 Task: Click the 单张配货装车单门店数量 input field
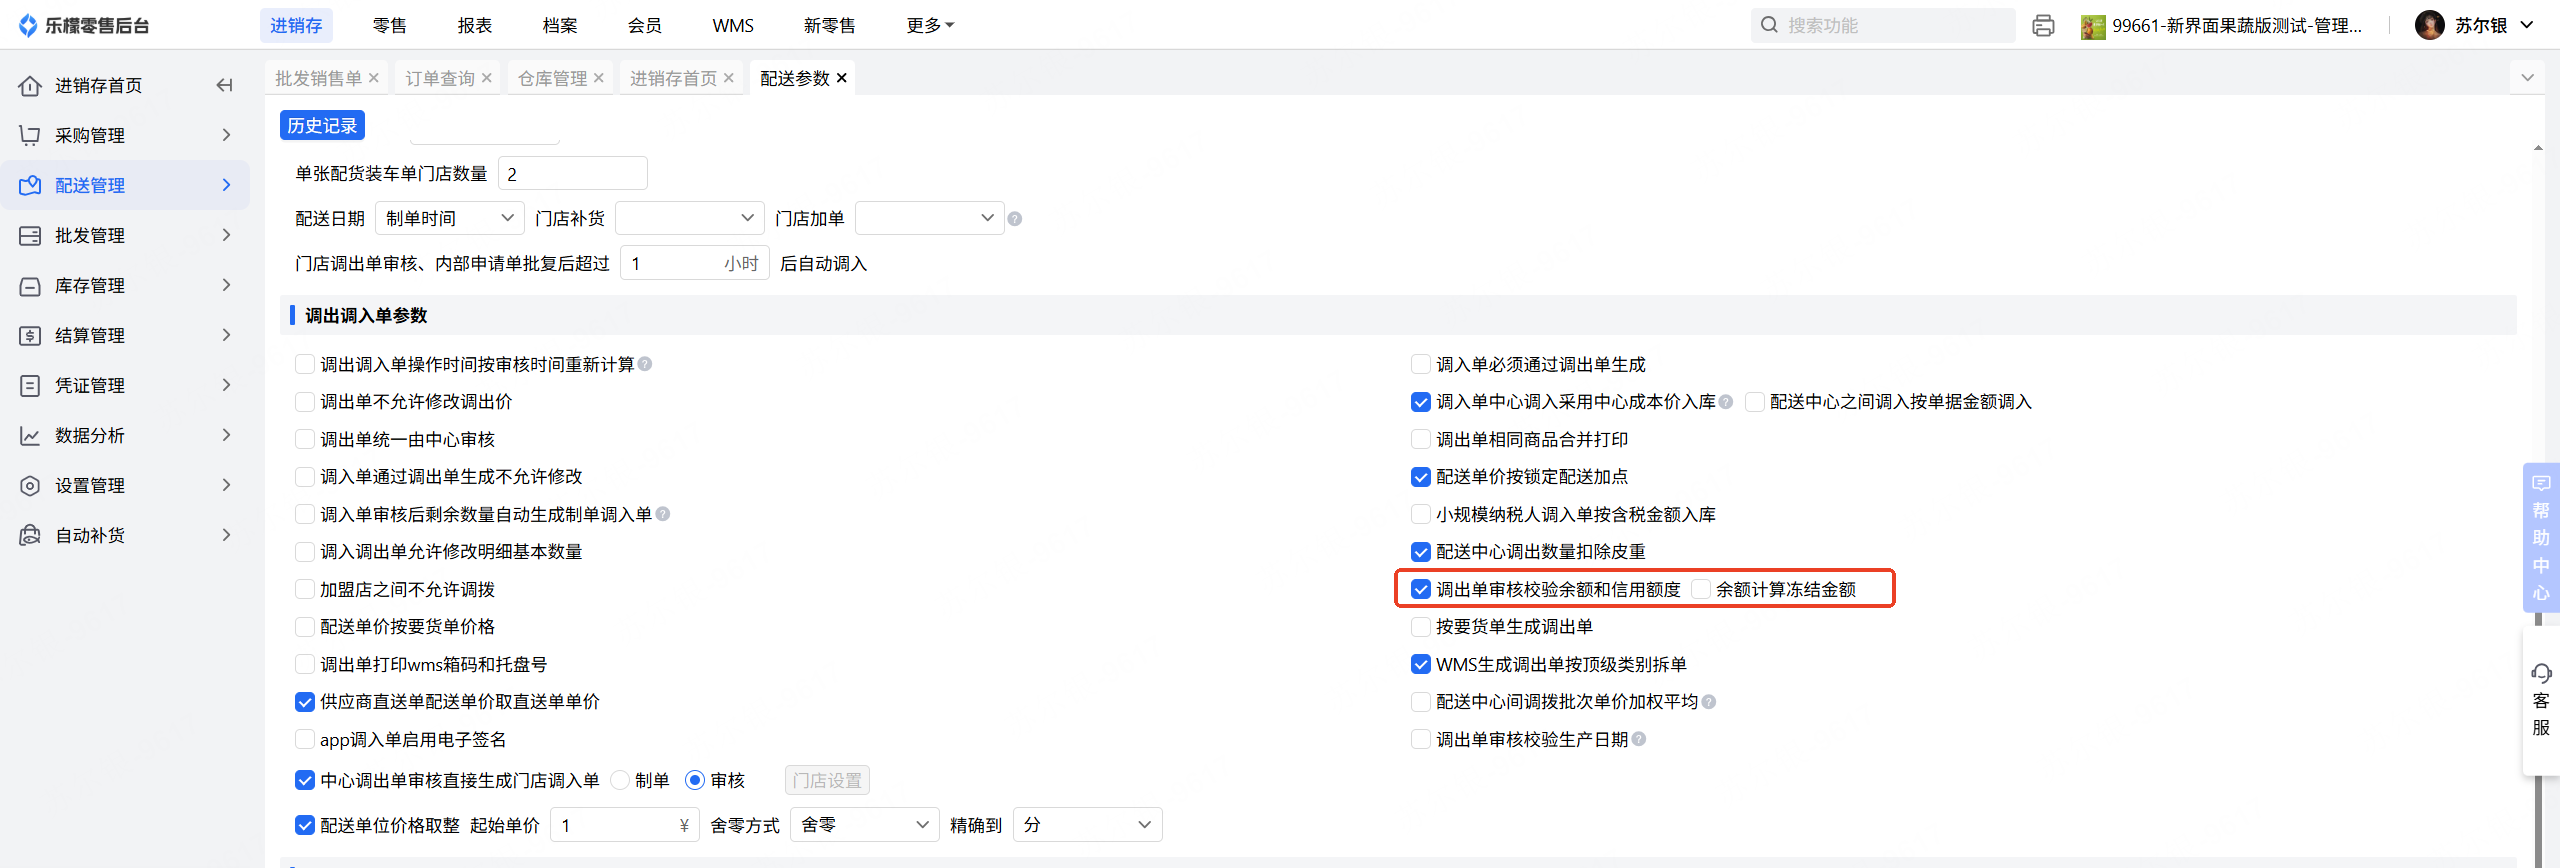[x=572, y=174]
